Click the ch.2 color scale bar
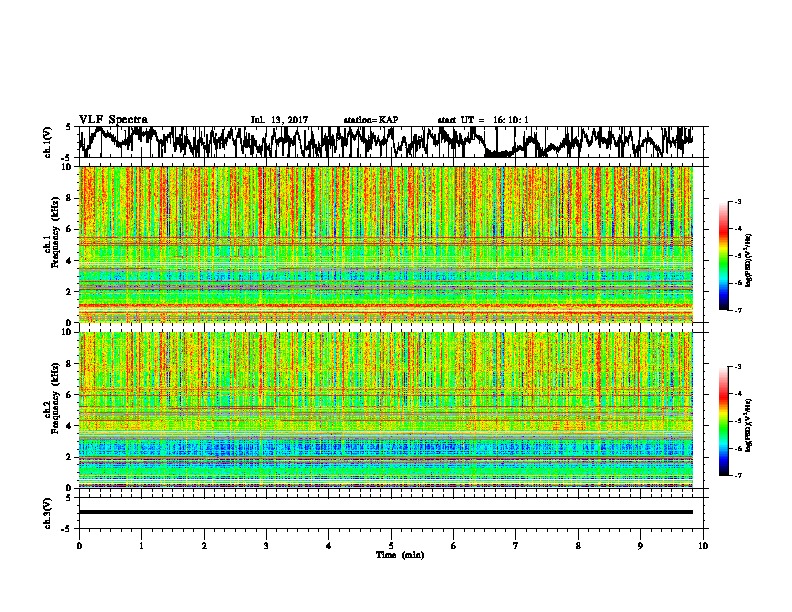Viewport: 792px width, 612px height. pos(724,421)
